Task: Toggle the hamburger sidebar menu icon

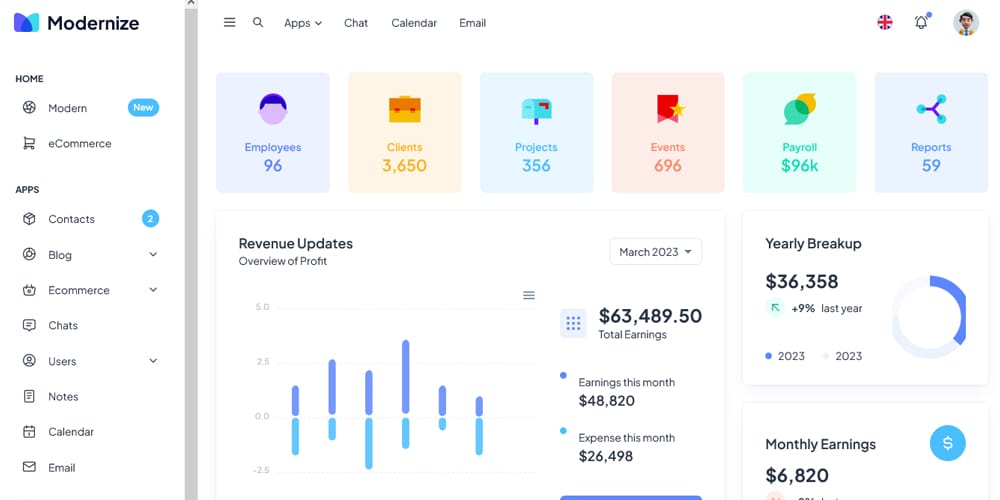Action: point(230,22)
